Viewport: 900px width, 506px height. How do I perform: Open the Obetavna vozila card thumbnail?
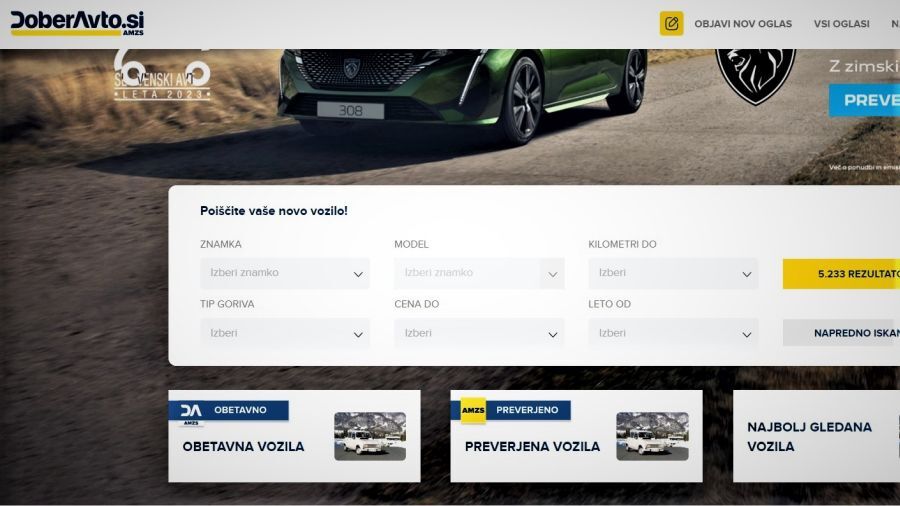click(x=370, y=436)
